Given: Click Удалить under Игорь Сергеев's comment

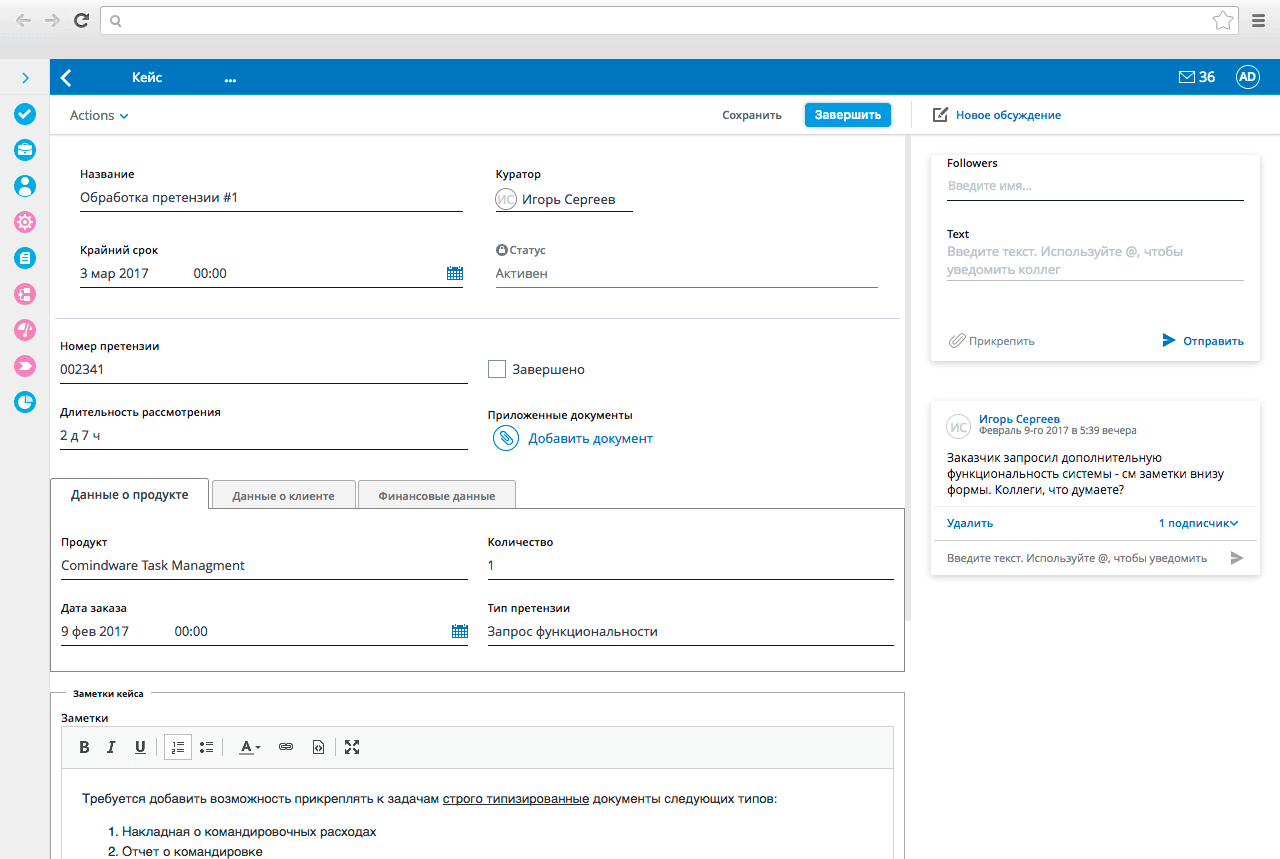Looking at the screenshot, I should [x=968, y=522].
